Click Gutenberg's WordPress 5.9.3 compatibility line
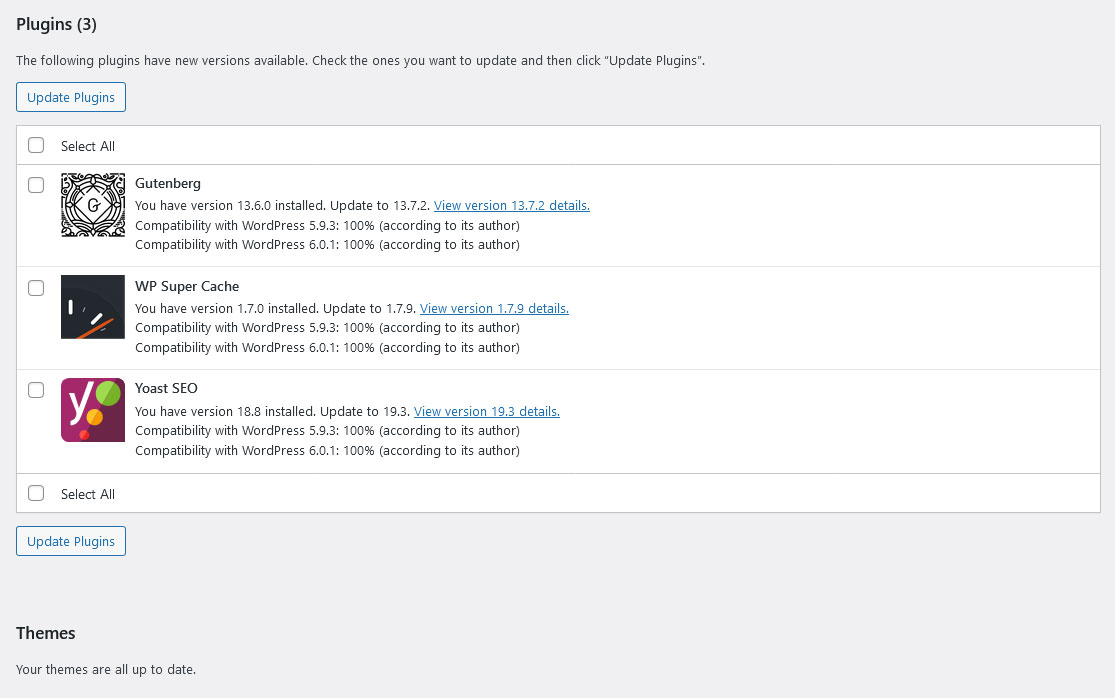This screenshot has height=698, width=1115. (x=327, y=225)
